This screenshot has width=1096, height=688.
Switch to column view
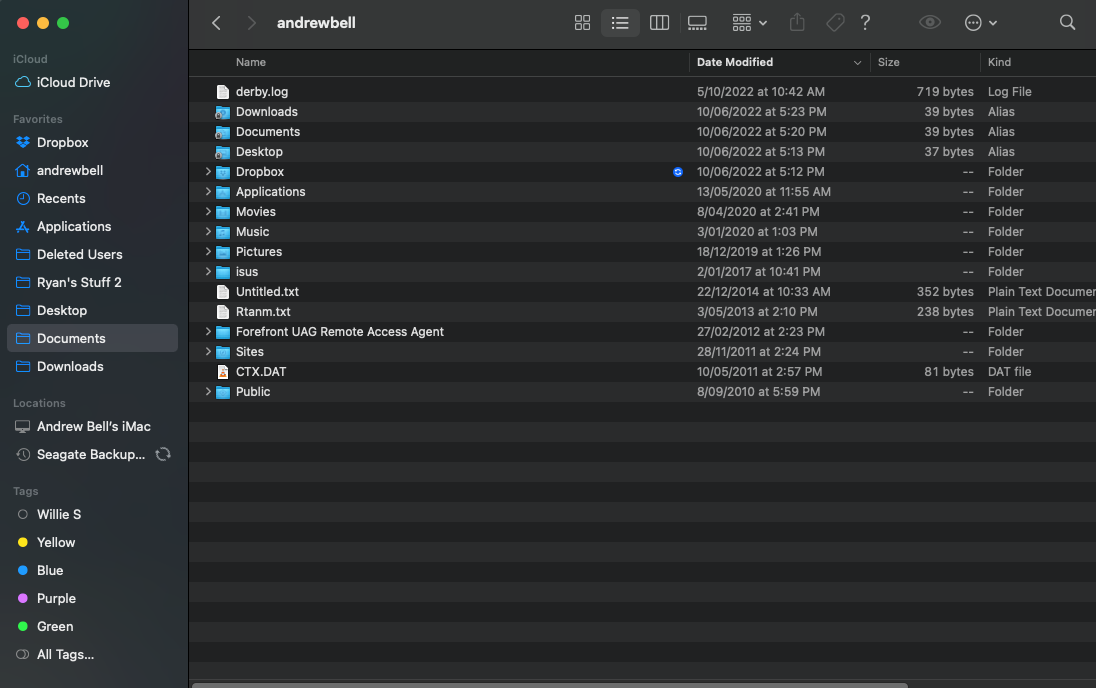(659, 22)
